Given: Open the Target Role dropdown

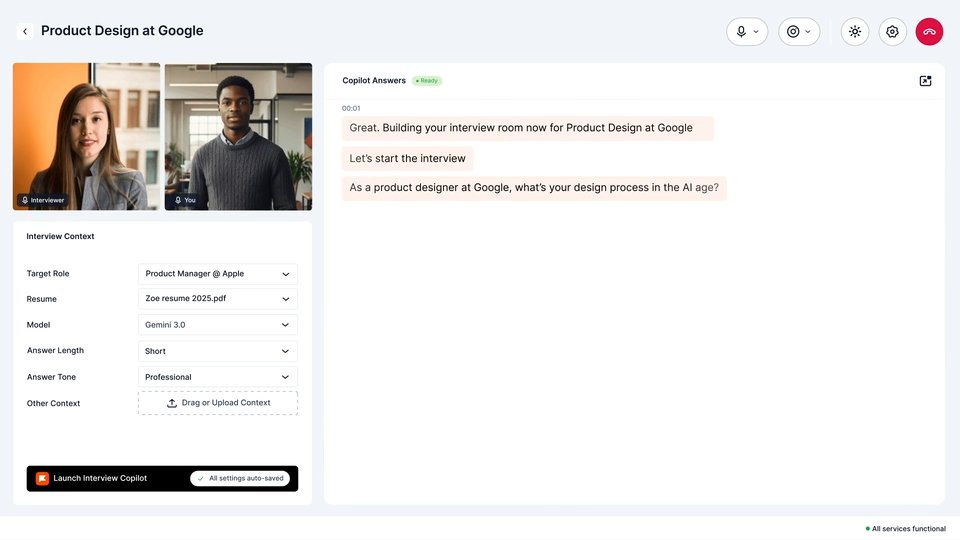Looking at the screenshot, I should 218,274.
